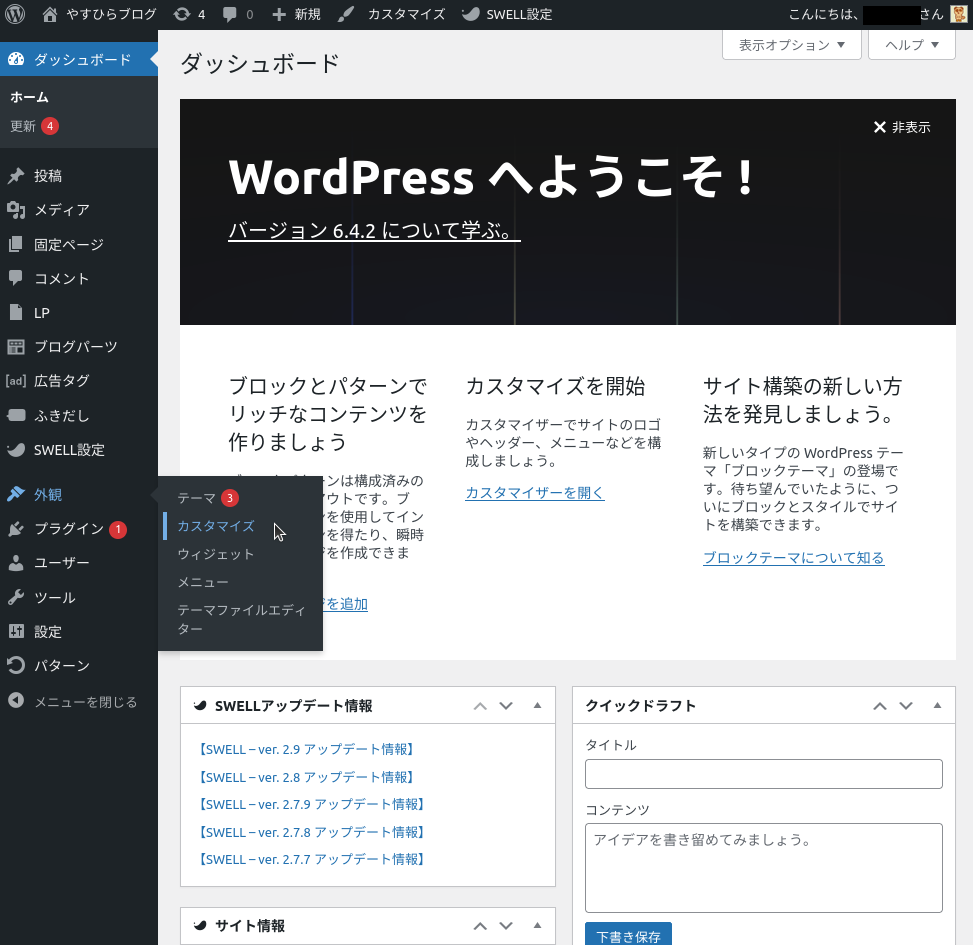Go to ホーム under ダッシュボード
Viewport: 973px width, 945px height.
pos(29,97)
